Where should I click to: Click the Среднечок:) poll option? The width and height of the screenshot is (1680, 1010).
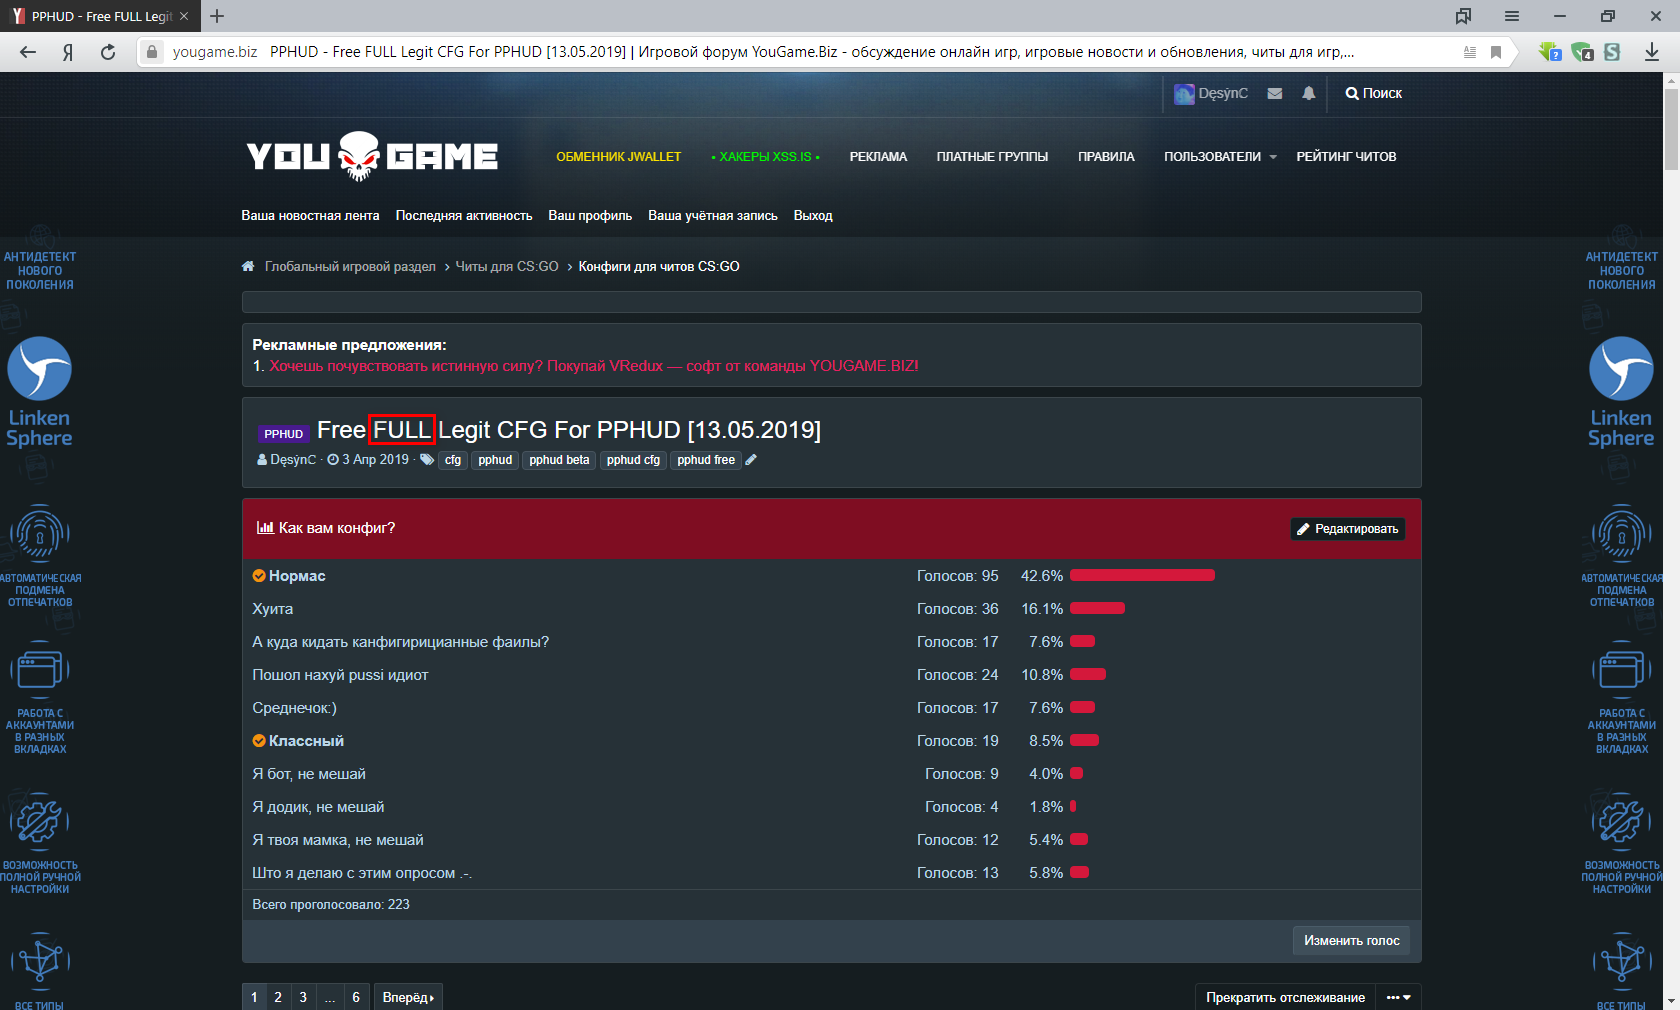[x=294, y=708]
